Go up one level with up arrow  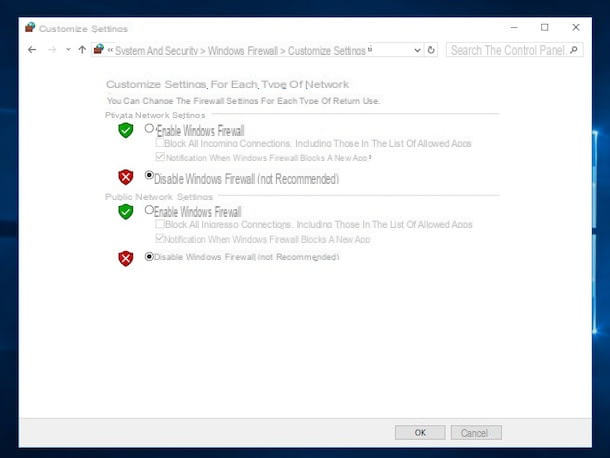82,50
